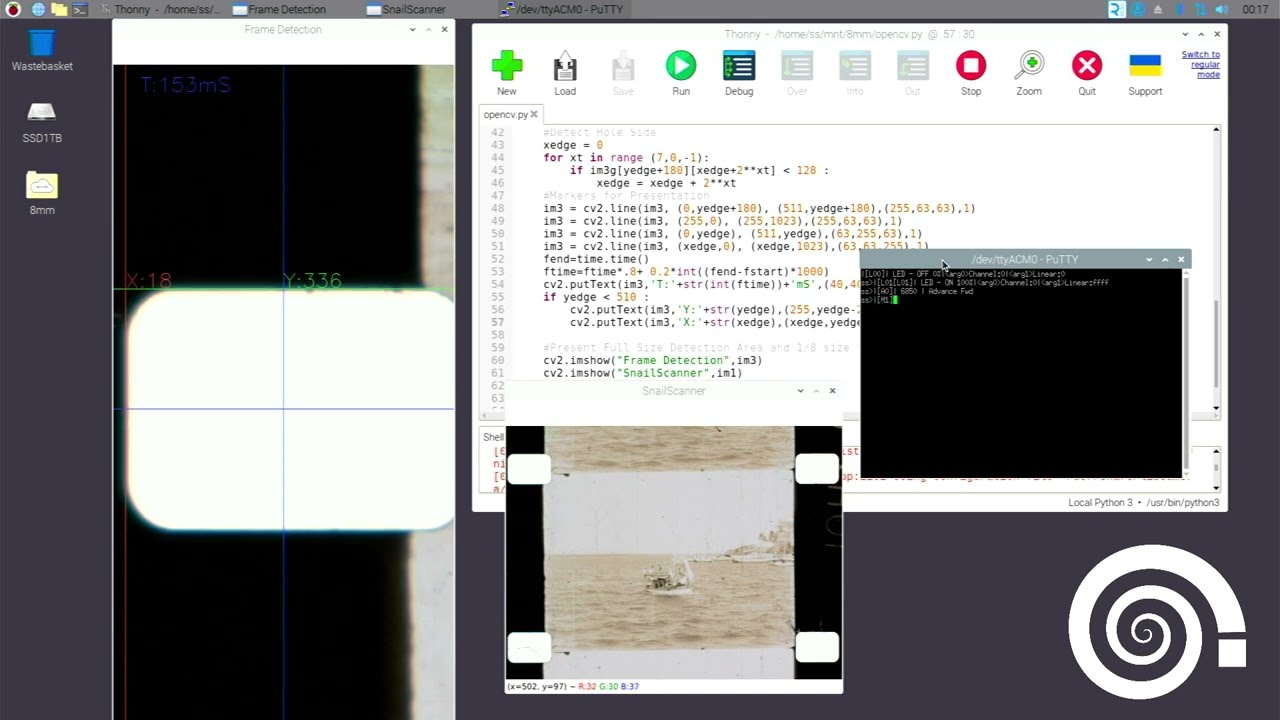Screen dimensions: 1280x720
Task: Open the file manager from the taskbar
Action: point(59,9)
